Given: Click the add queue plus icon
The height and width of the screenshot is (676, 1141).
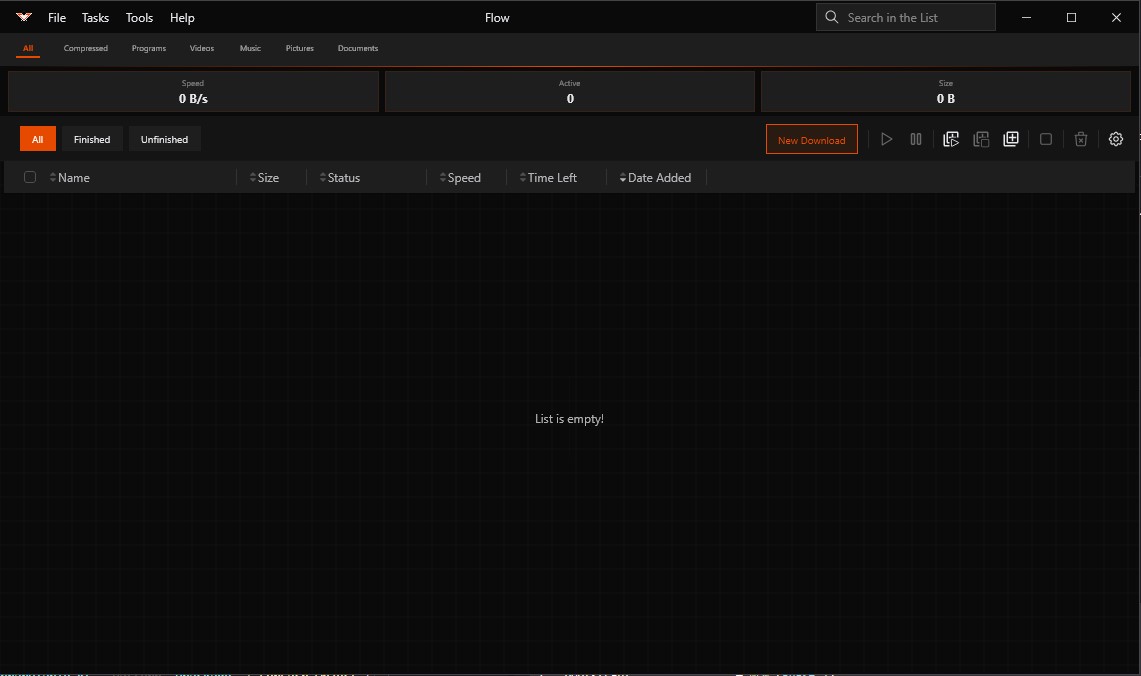Looking at the screenshot, I should 1011,139.
